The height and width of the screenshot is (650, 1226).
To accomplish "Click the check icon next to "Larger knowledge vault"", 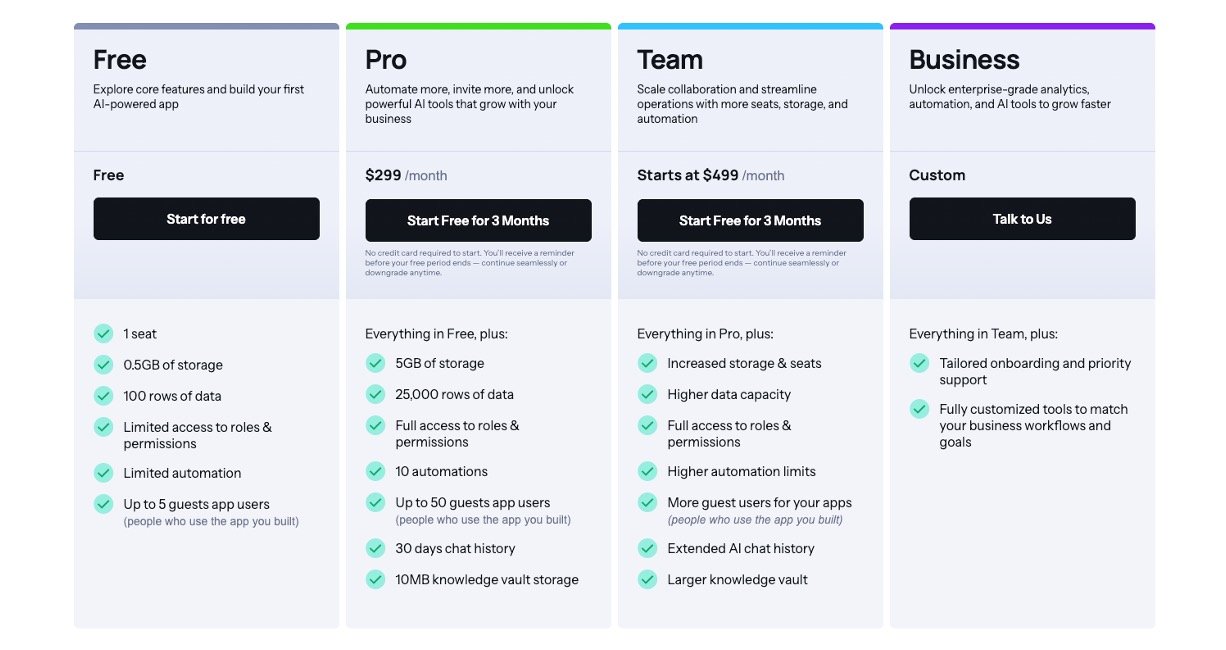I will 647,579.
